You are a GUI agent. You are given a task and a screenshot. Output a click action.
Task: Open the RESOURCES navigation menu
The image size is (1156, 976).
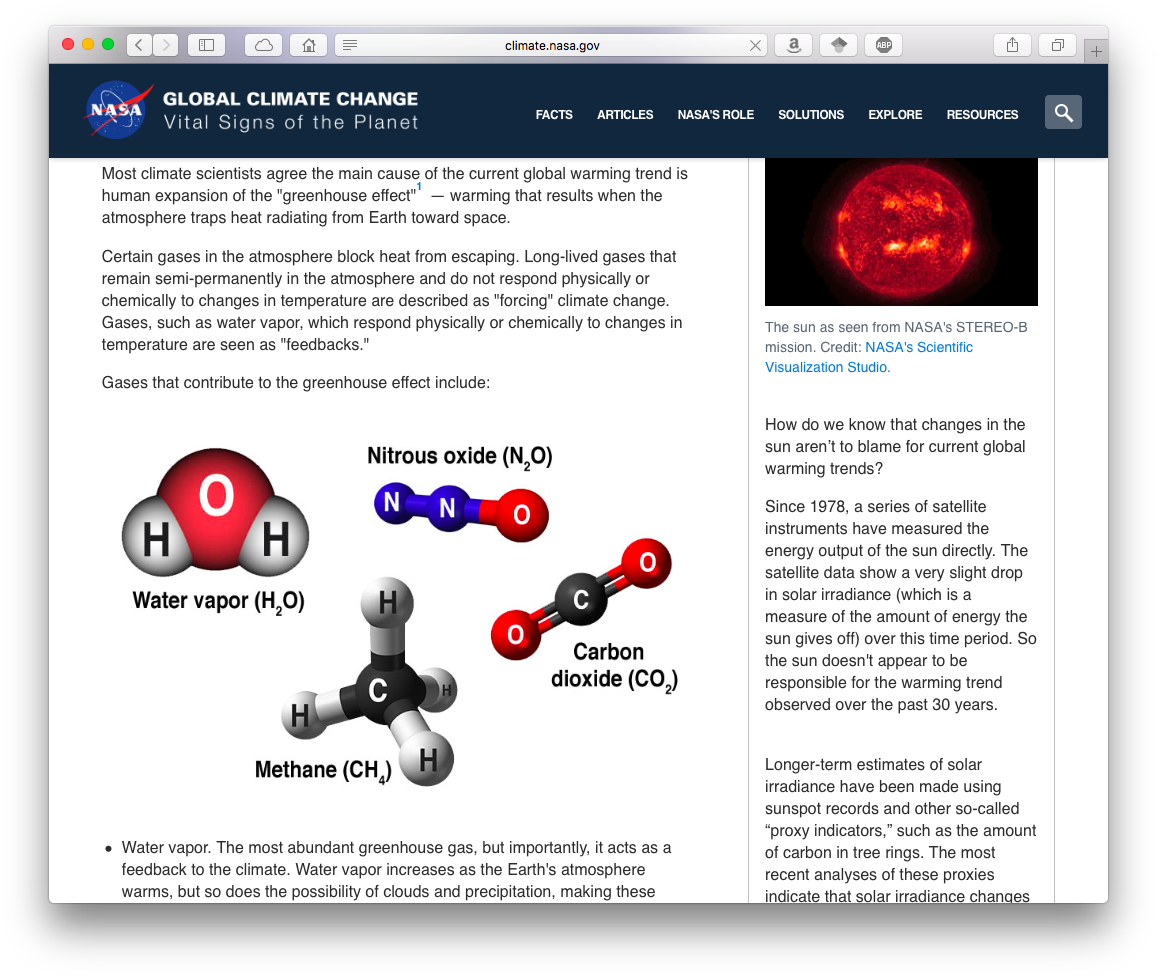pos(982,115)
